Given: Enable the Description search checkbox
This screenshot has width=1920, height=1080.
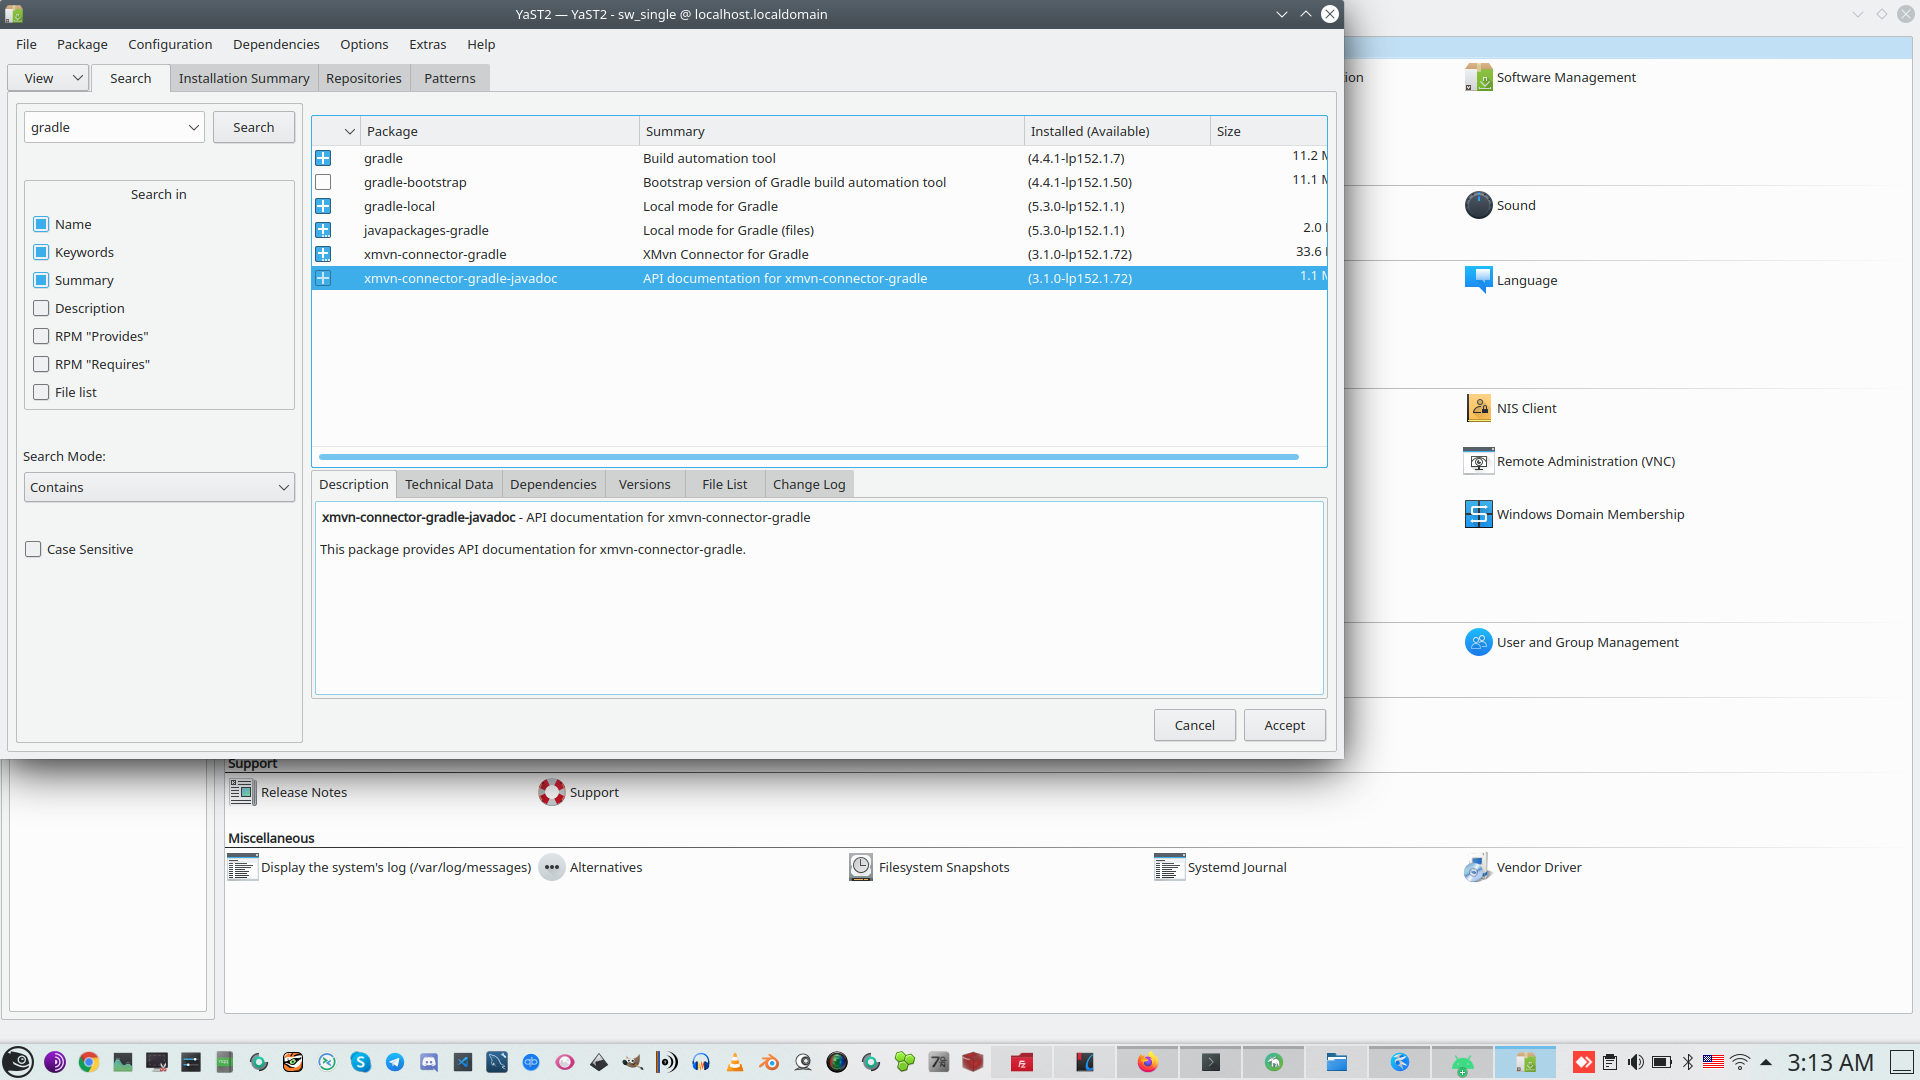Looking at the screenshot, I should point(41,308).
